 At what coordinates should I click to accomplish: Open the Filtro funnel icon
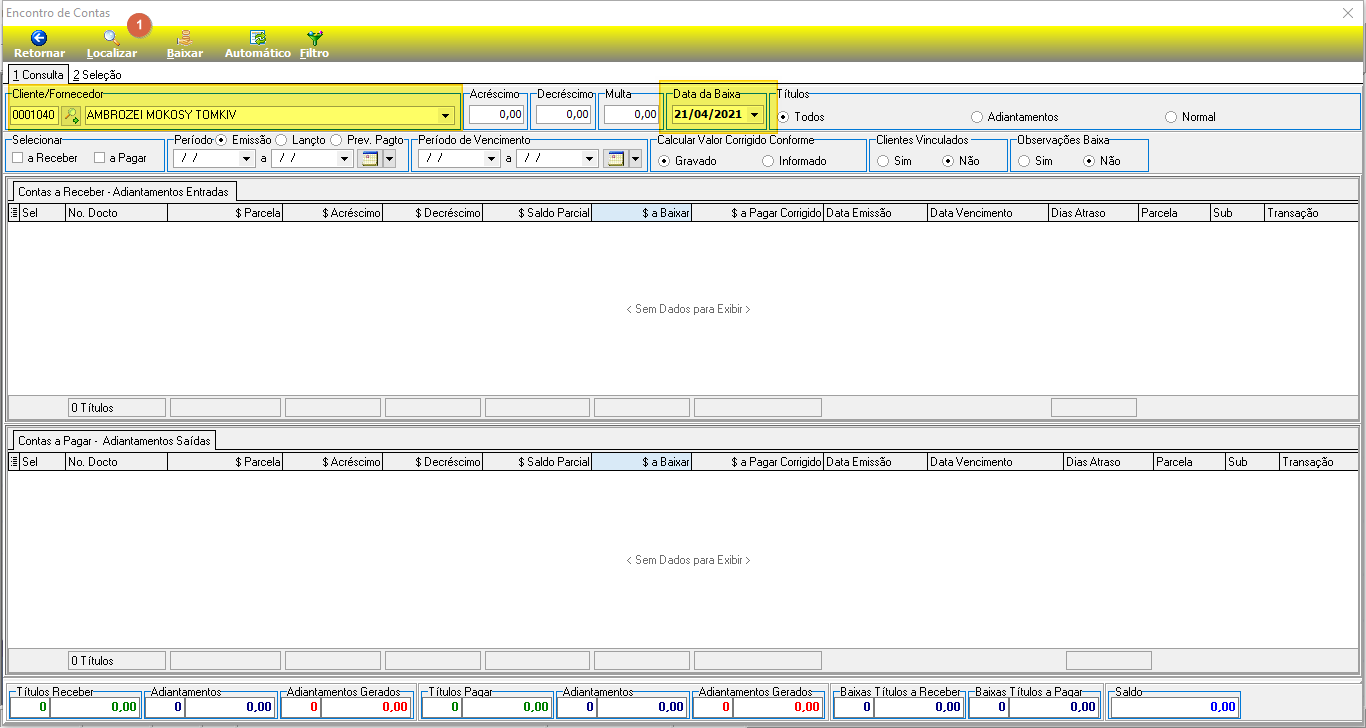coord(315,38)
